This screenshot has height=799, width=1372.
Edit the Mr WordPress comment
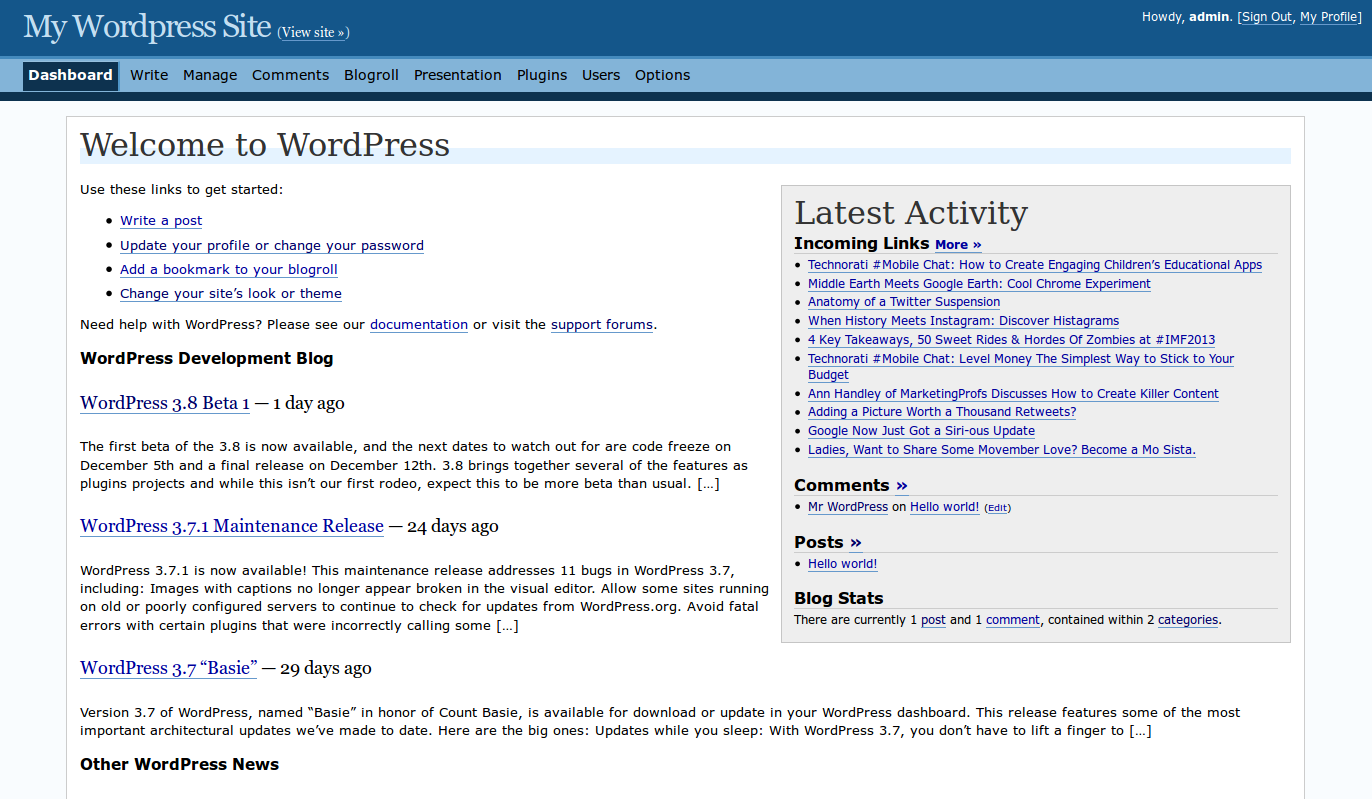[x=998, y=508]
